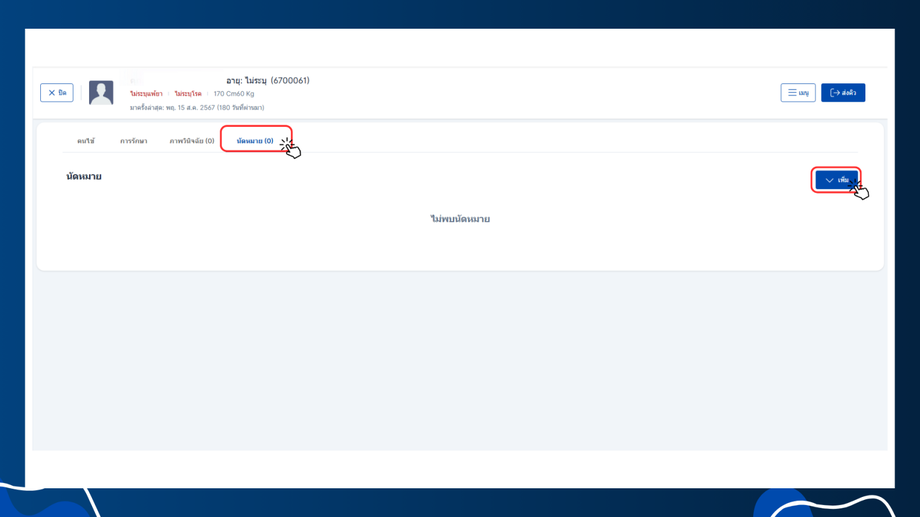The image size is (920, 517).
Task: Click the last visit date text
Action: point(197,108)
